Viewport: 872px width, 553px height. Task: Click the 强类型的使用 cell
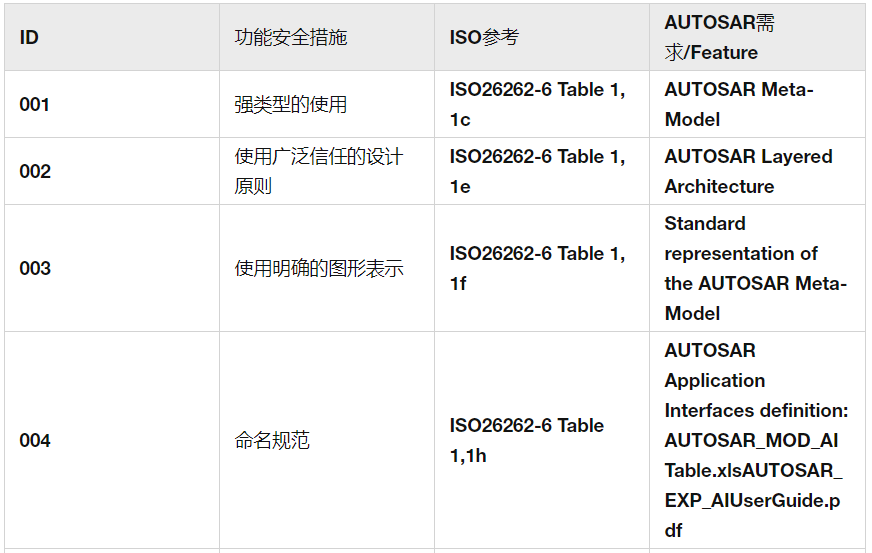tap(290, 104)
